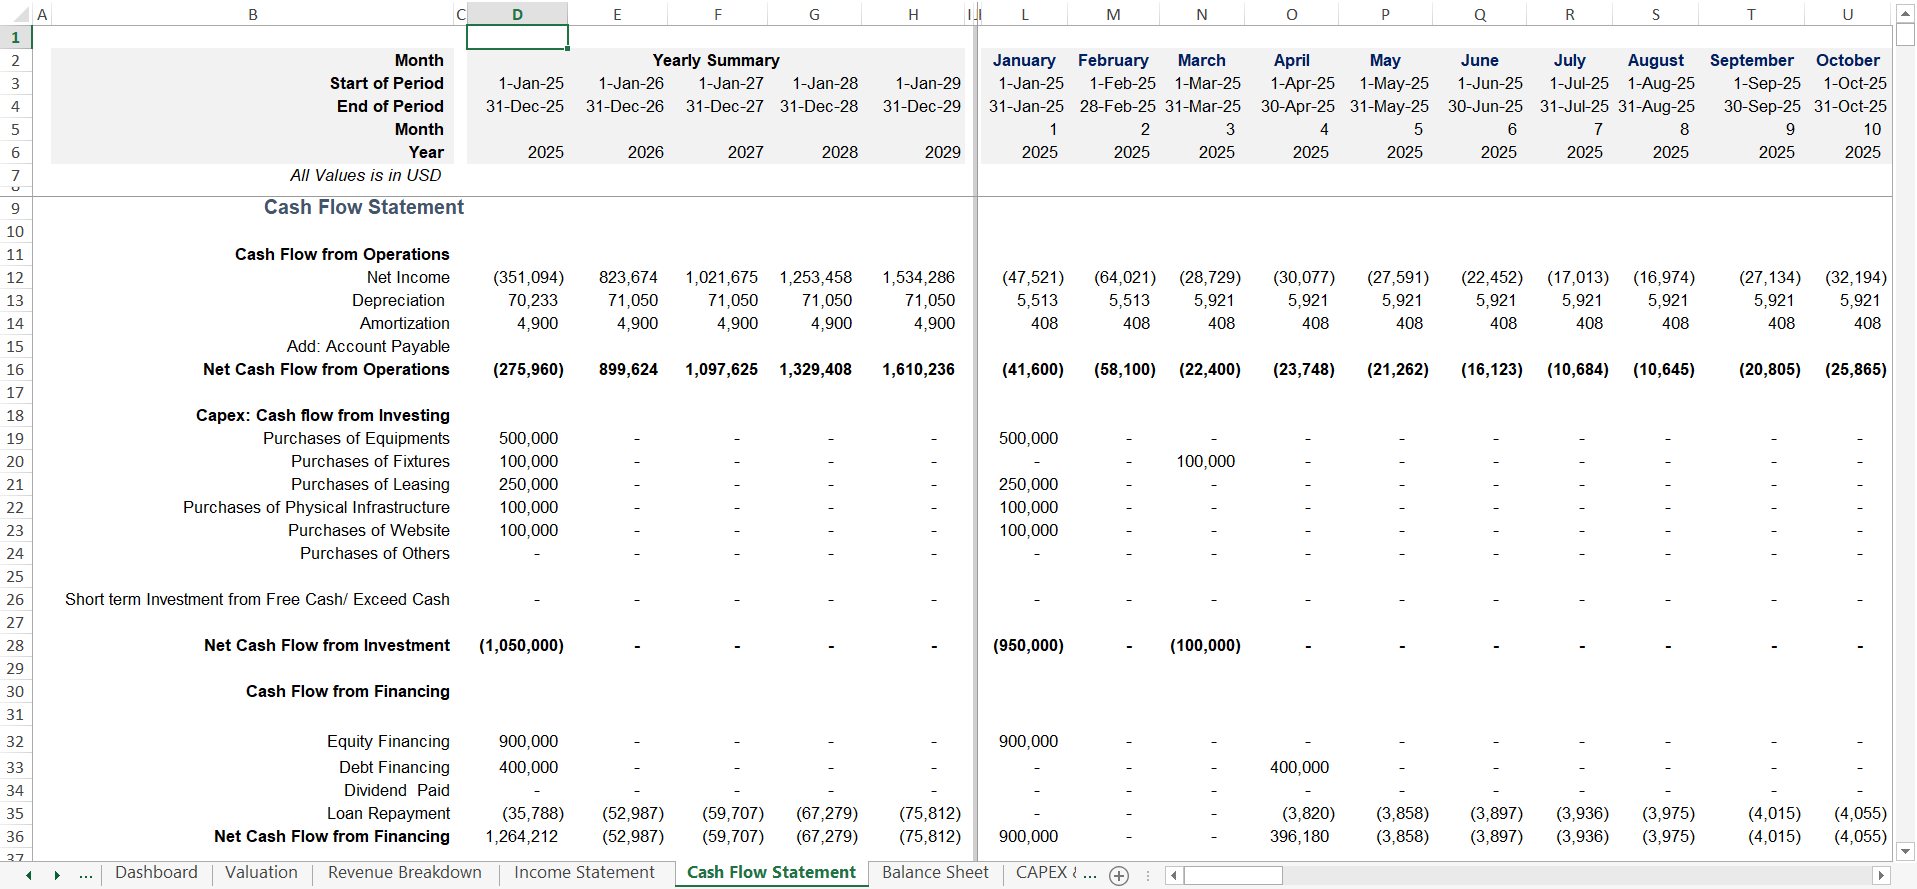
Task: Click the 31-Dec-27 end of period cell
Action: (x=724, y=106)
